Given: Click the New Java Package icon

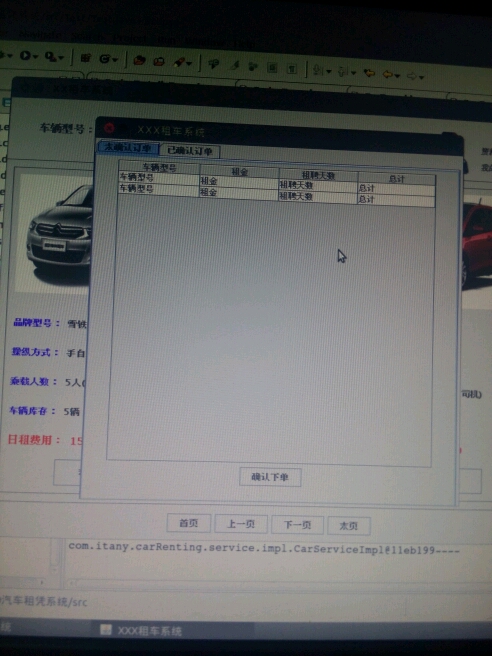Looking at the screenshot, I should tap(86, 58).
